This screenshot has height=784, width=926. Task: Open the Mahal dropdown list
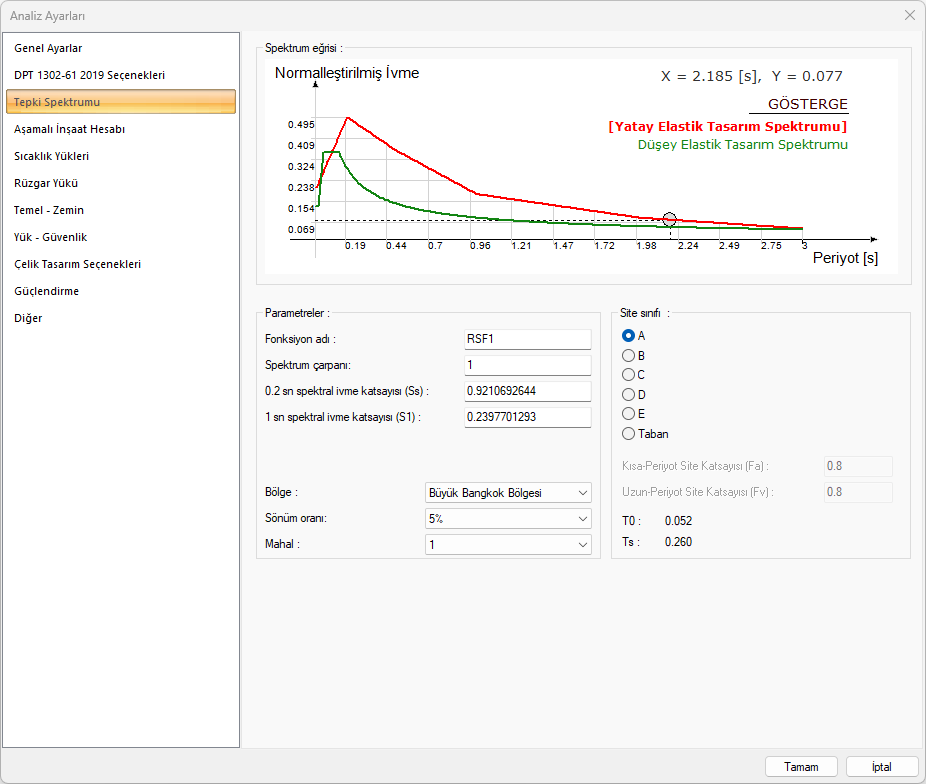(508, 545)
